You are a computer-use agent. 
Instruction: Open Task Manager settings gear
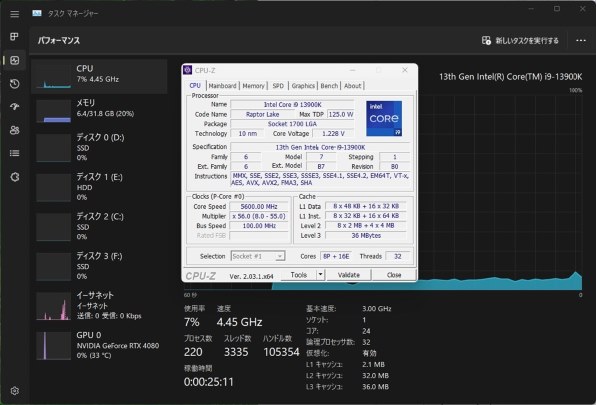[14, 391]
